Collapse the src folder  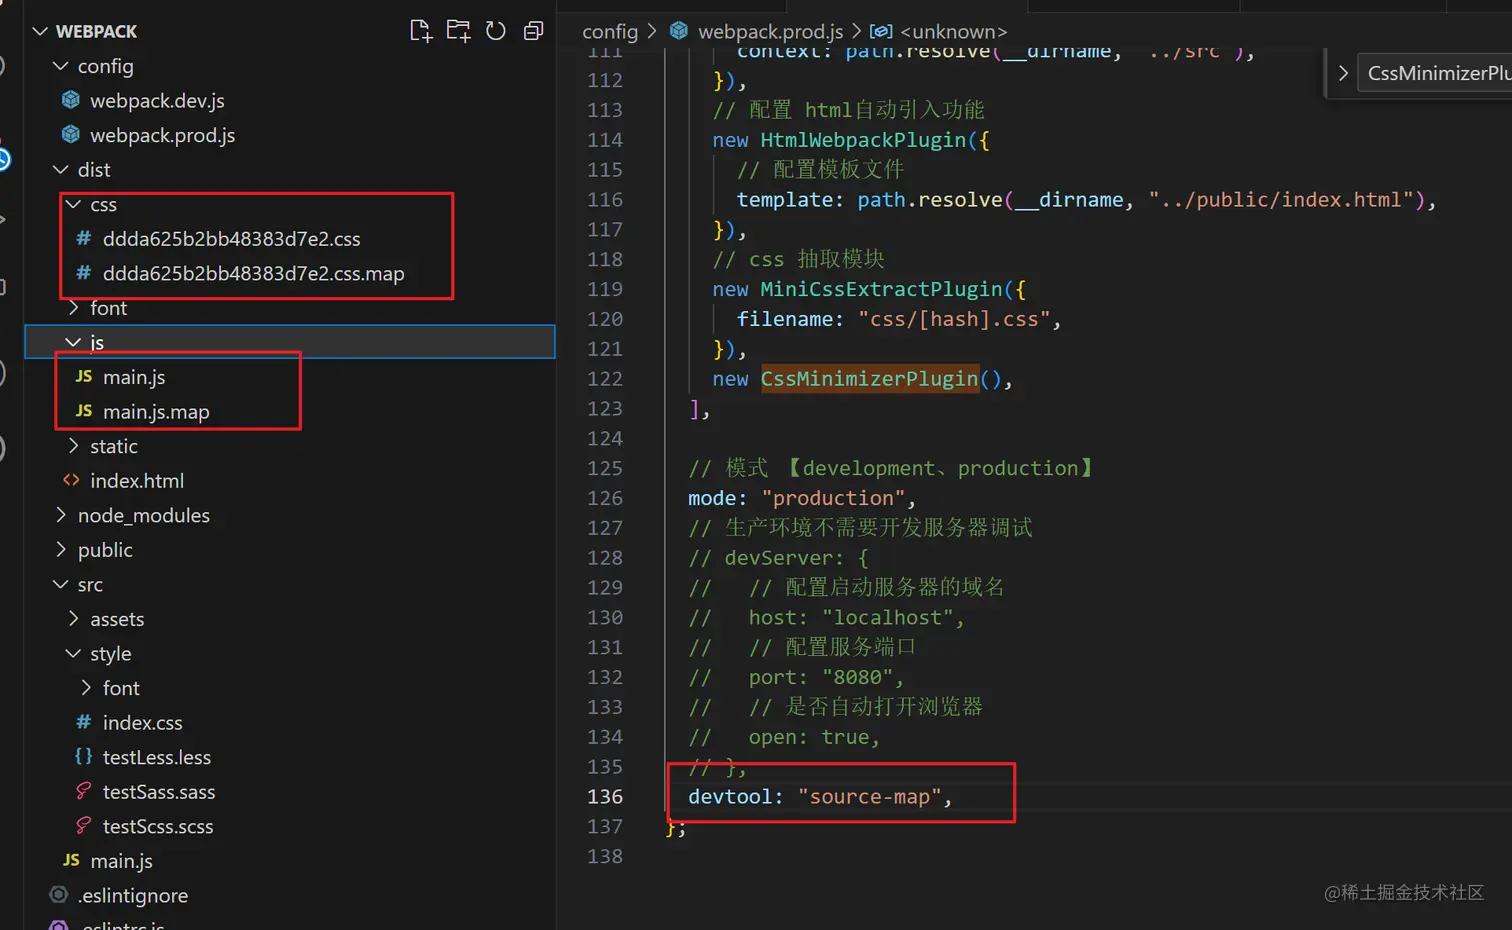pos(61,584)
